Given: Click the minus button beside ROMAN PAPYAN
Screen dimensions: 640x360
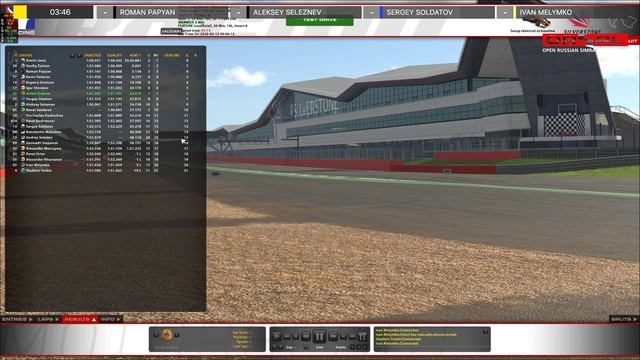Looking at the screenshot, I should tap(105, 12).
